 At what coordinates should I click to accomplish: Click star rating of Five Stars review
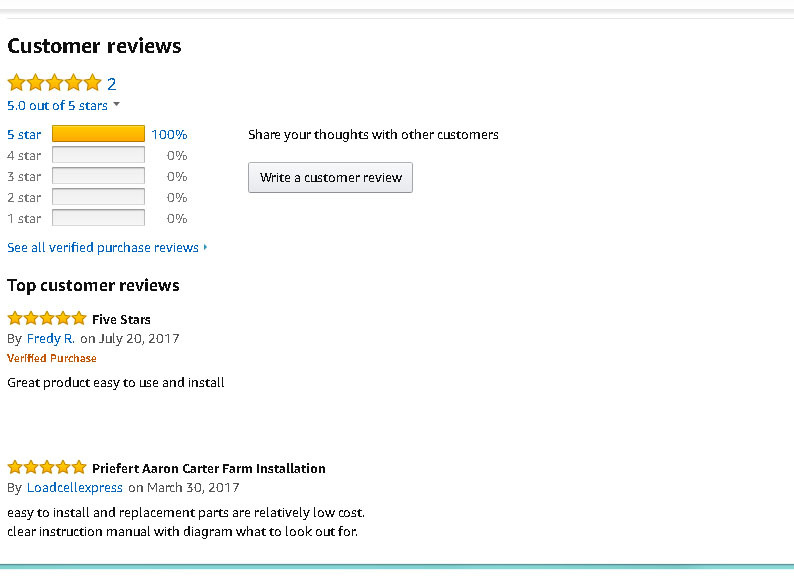point(47,319)
